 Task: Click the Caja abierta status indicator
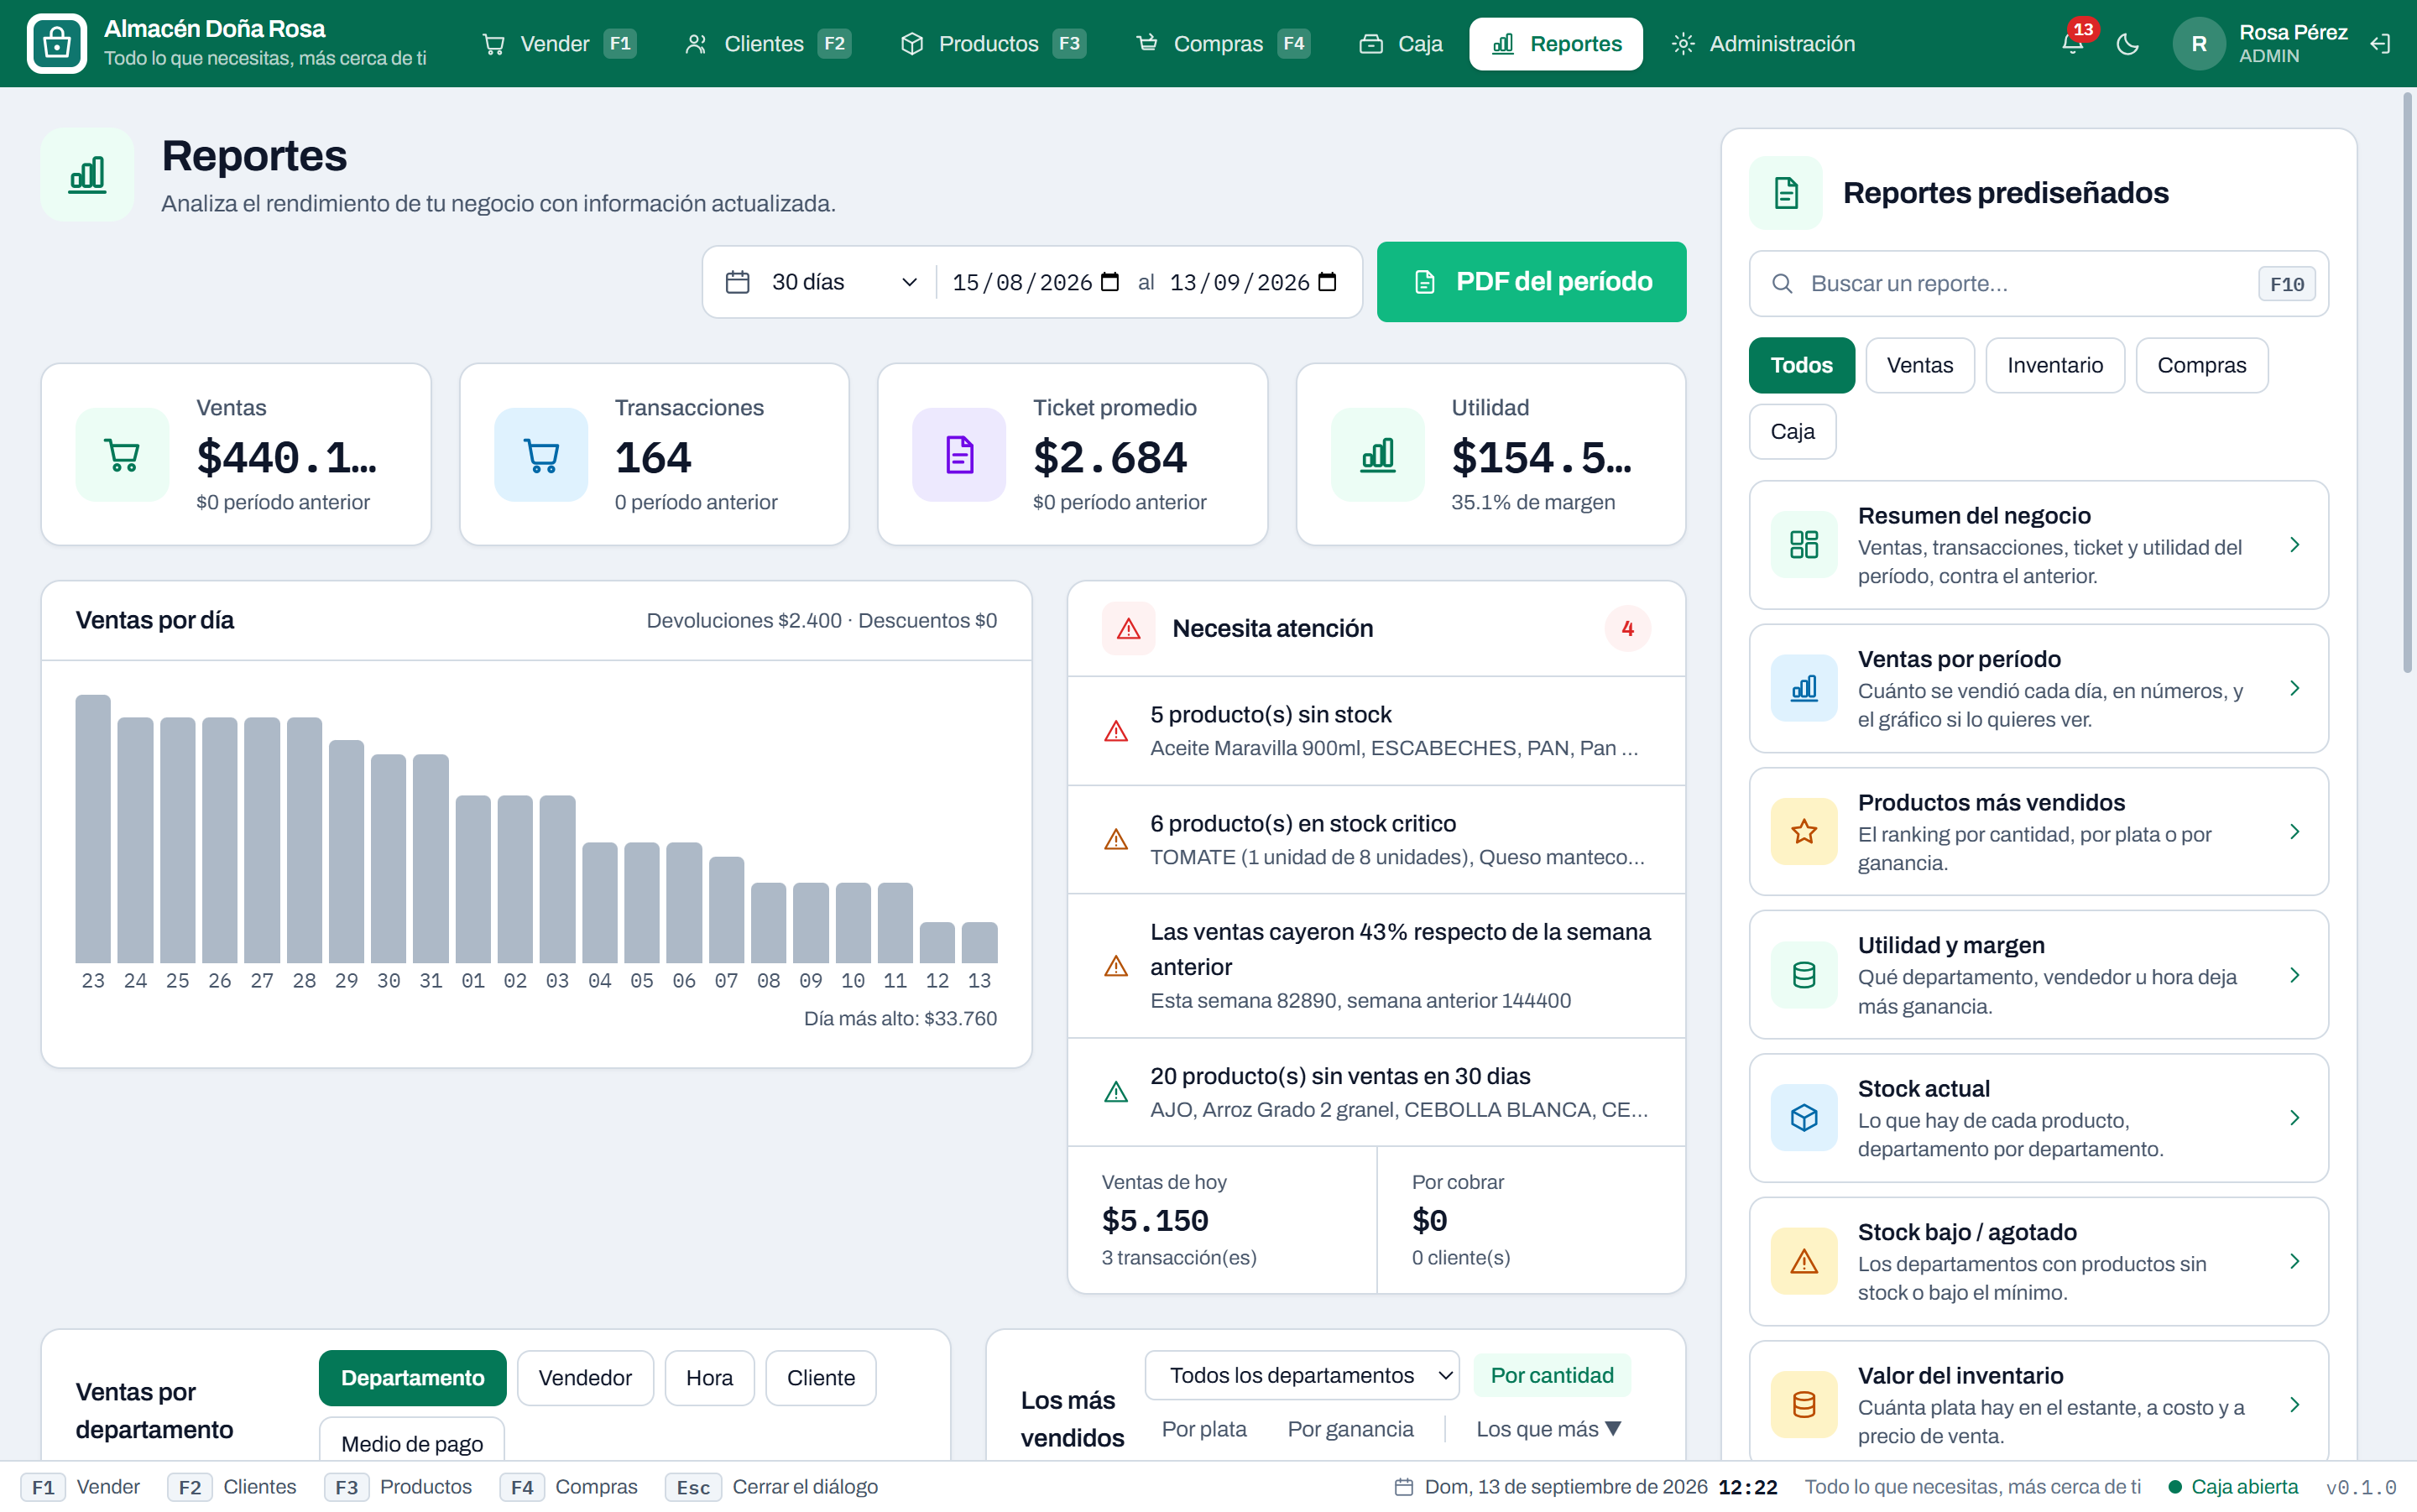[2232, 1488]
